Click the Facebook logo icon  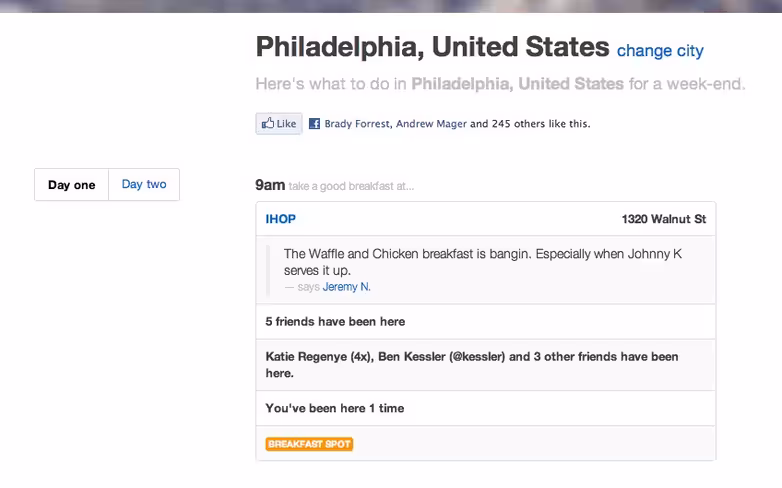tap(314, 123)
